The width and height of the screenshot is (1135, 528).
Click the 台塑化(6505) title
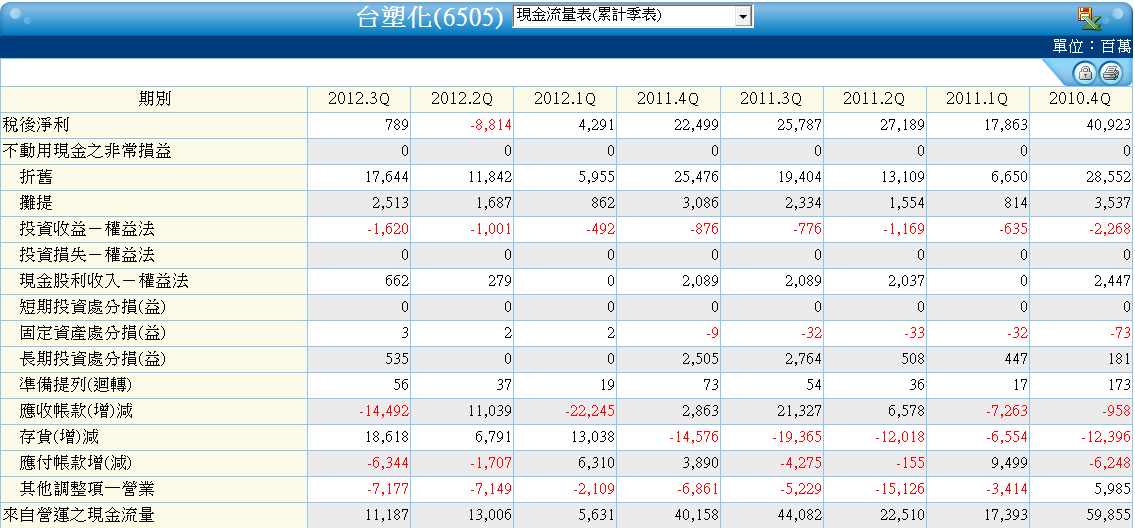pos(430,17)
